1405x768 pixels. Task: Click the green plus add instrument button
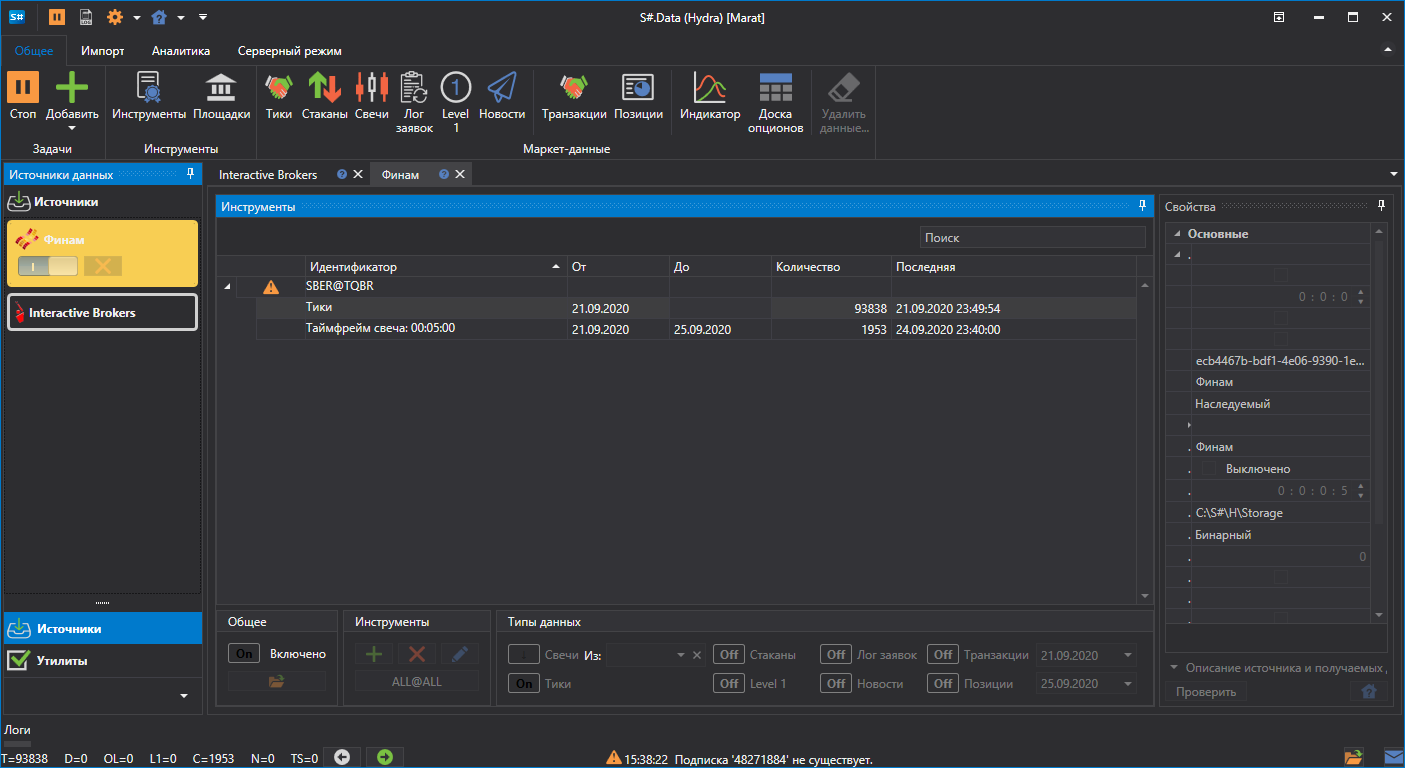click(374, 654)
